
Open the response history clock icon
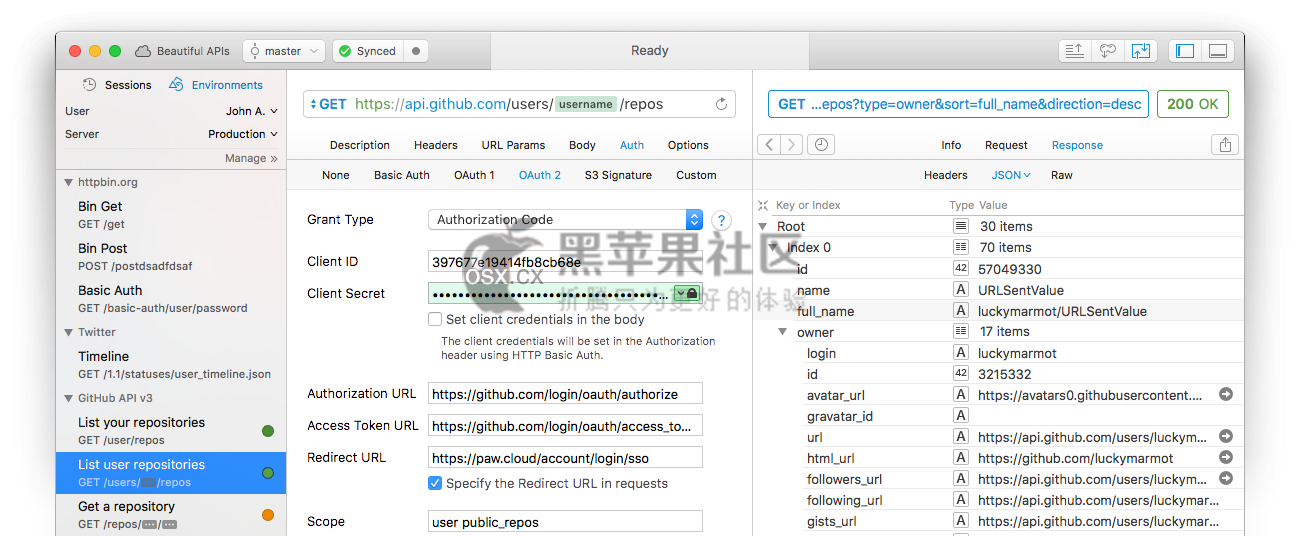[x=821, y=145]
